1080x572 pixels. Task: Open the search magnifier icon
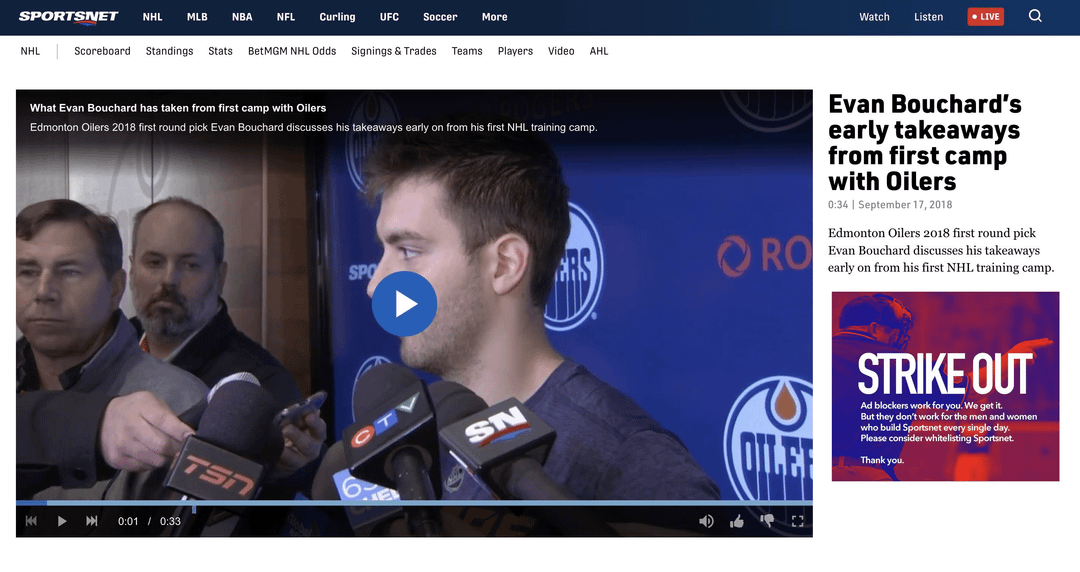coord(1035,16)
